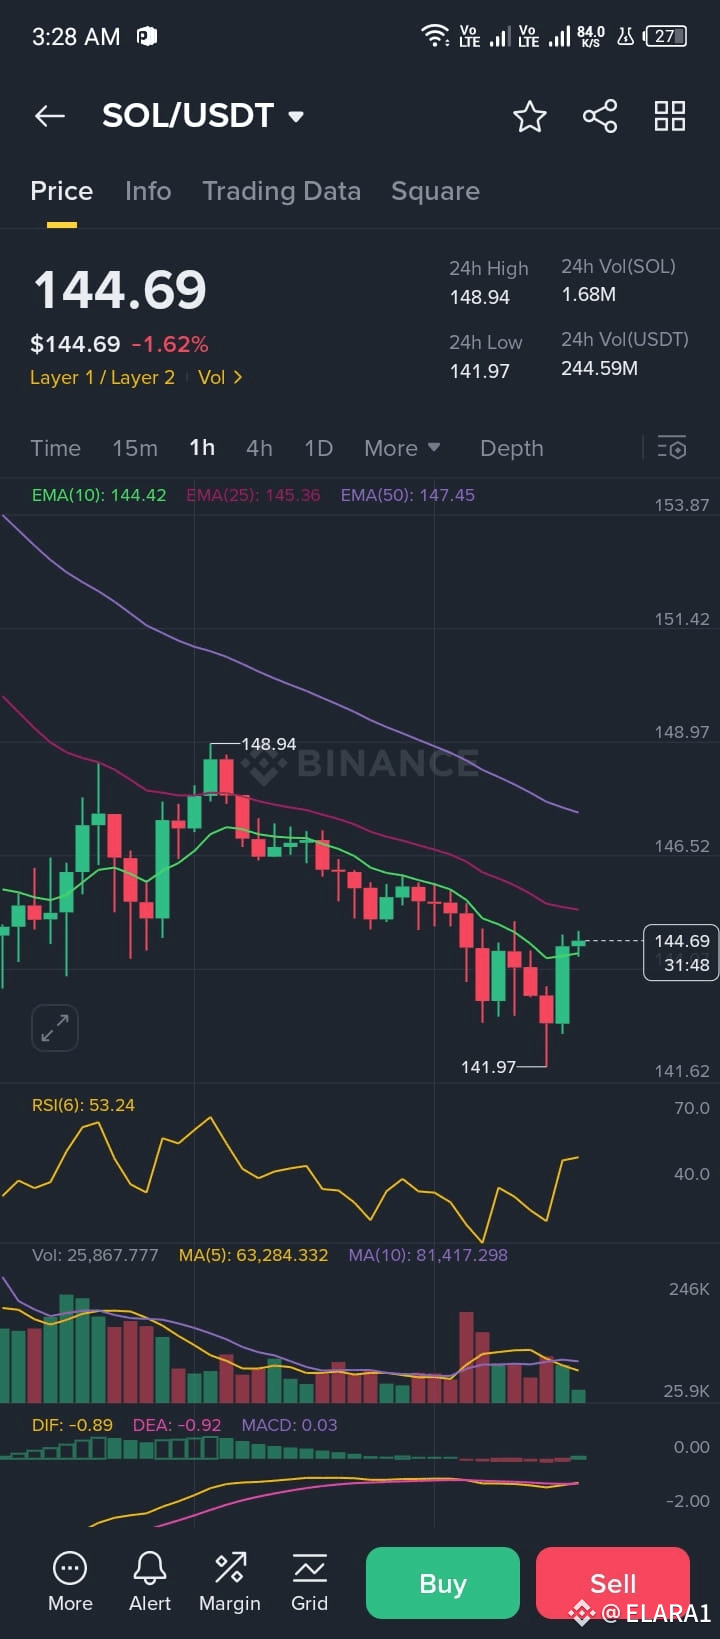
Task: Tap the 24h Vol(SOL) value 1.68M
Action: tap(589, 294)
